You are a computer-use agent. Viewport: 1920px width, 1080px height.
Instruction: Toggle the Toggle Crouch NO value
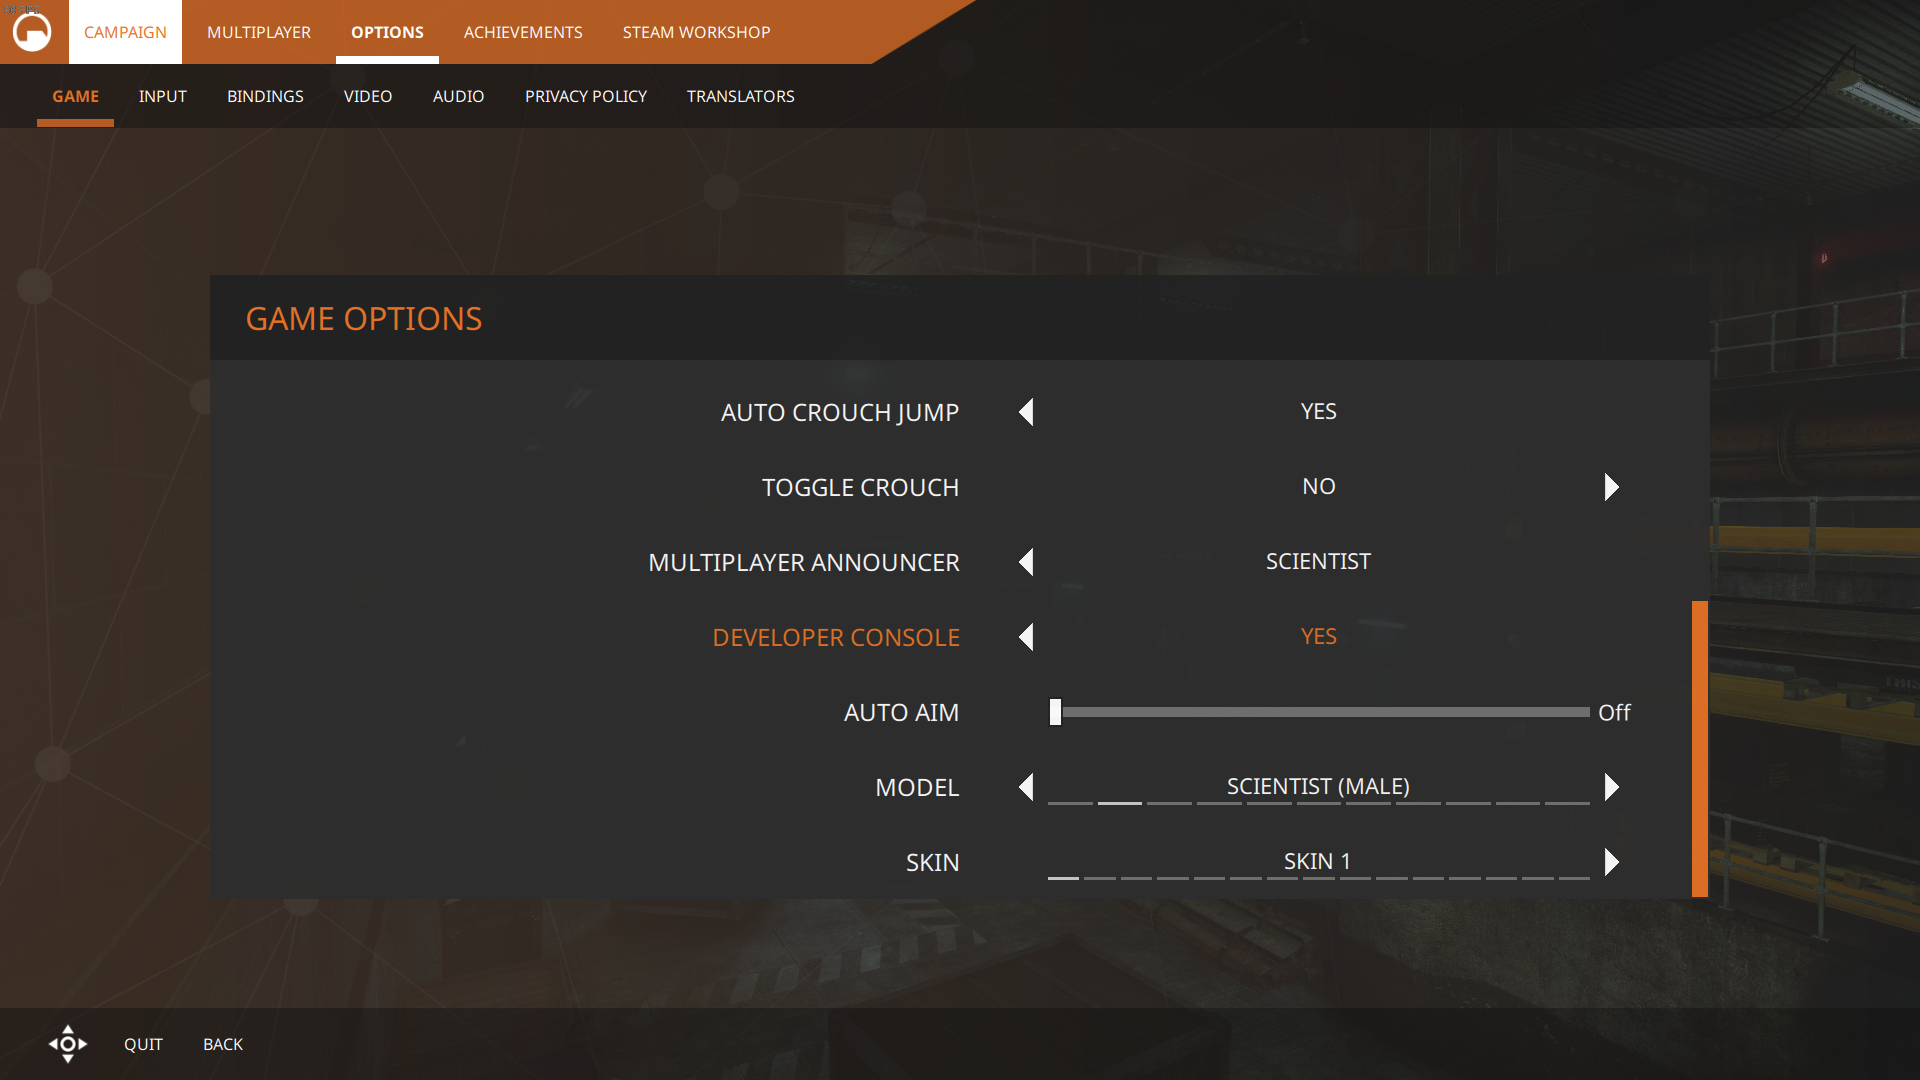1318,487
